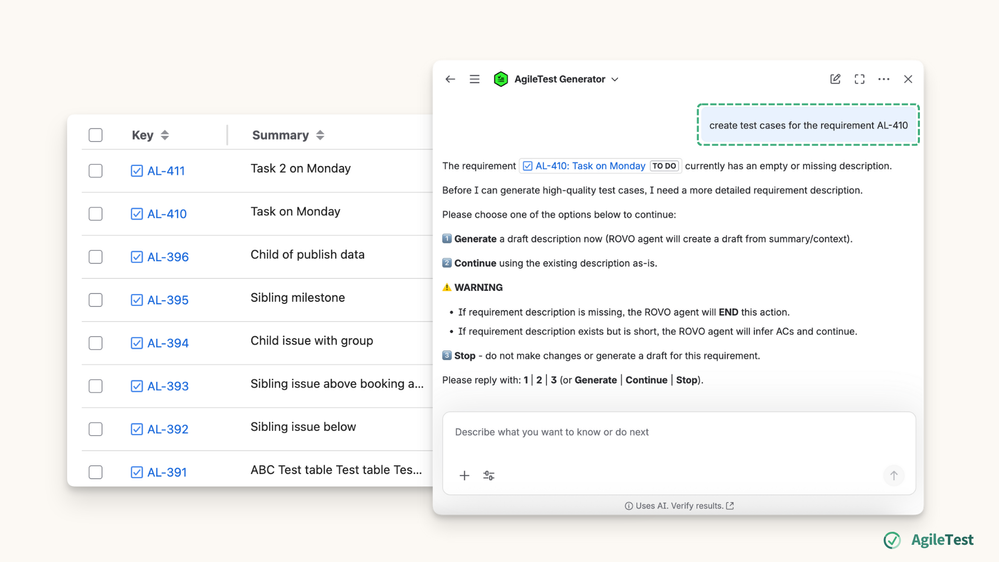Click summary 'Sibling issue above booking a...'
The image size is (999, 562).
pyautogui.click(x=337, y=384)
